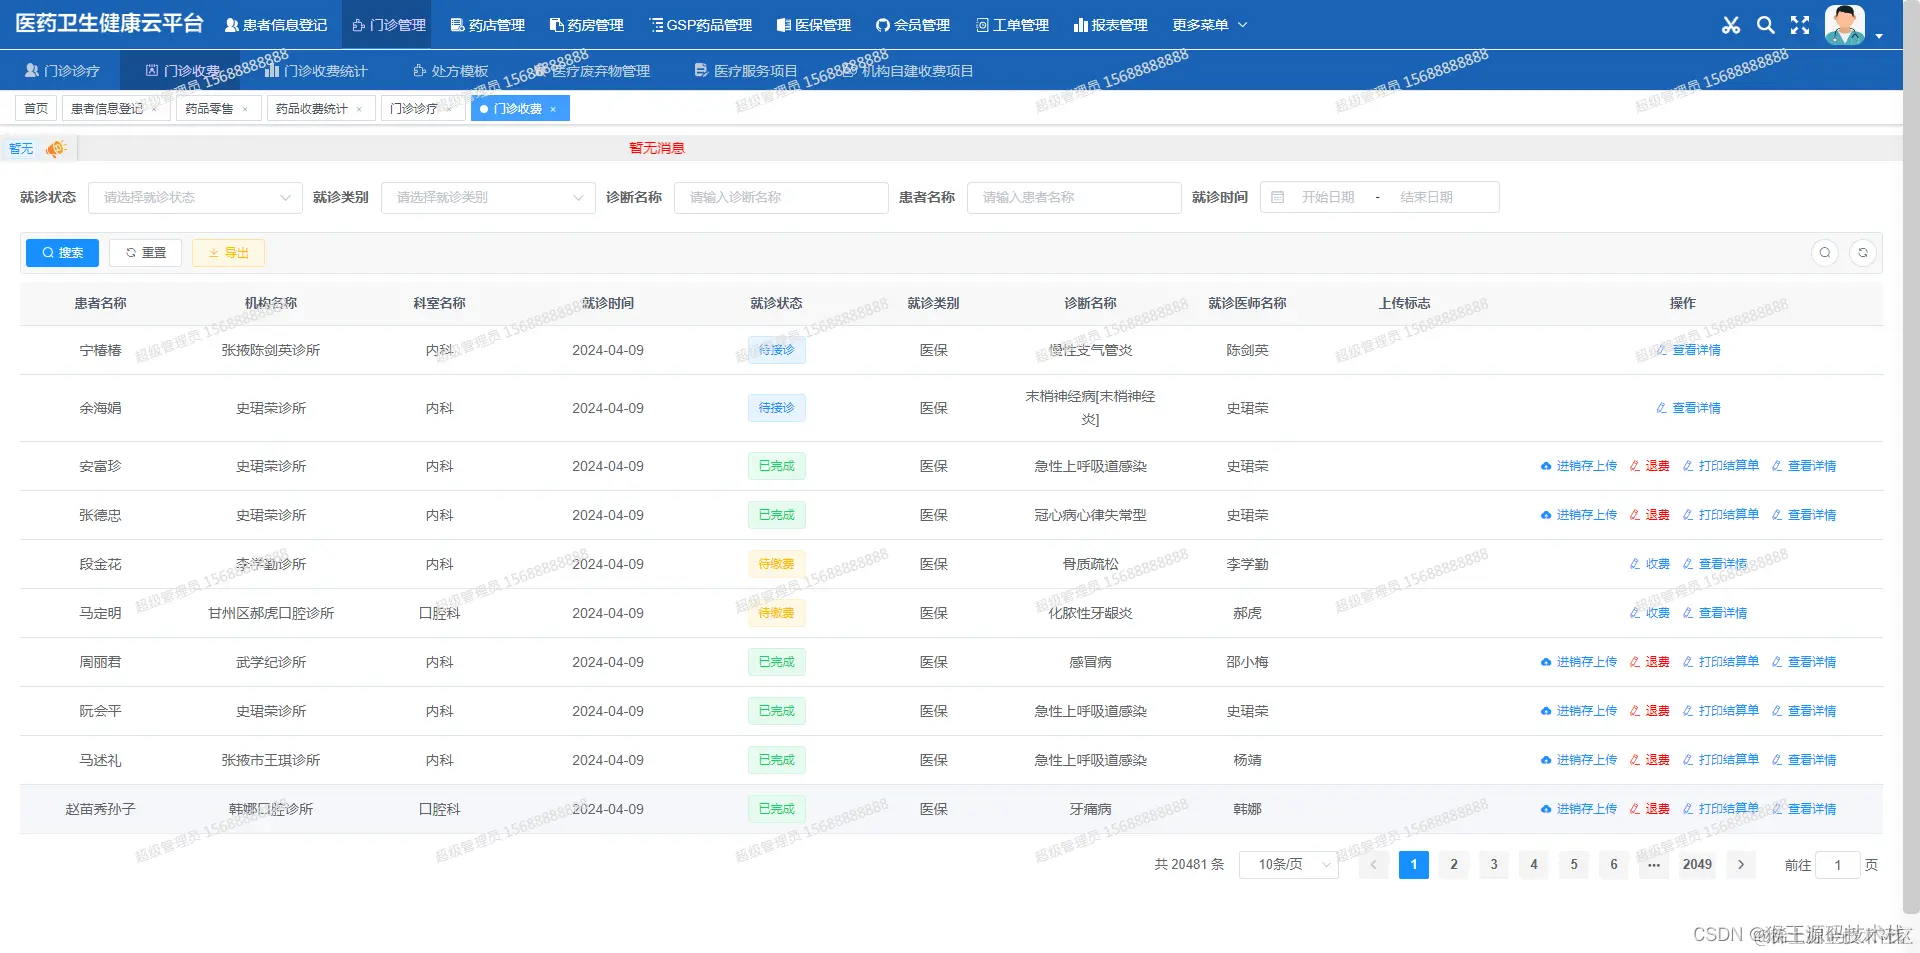Click 打印结算单 for patient 张德忠

[x=1727, y=514]
